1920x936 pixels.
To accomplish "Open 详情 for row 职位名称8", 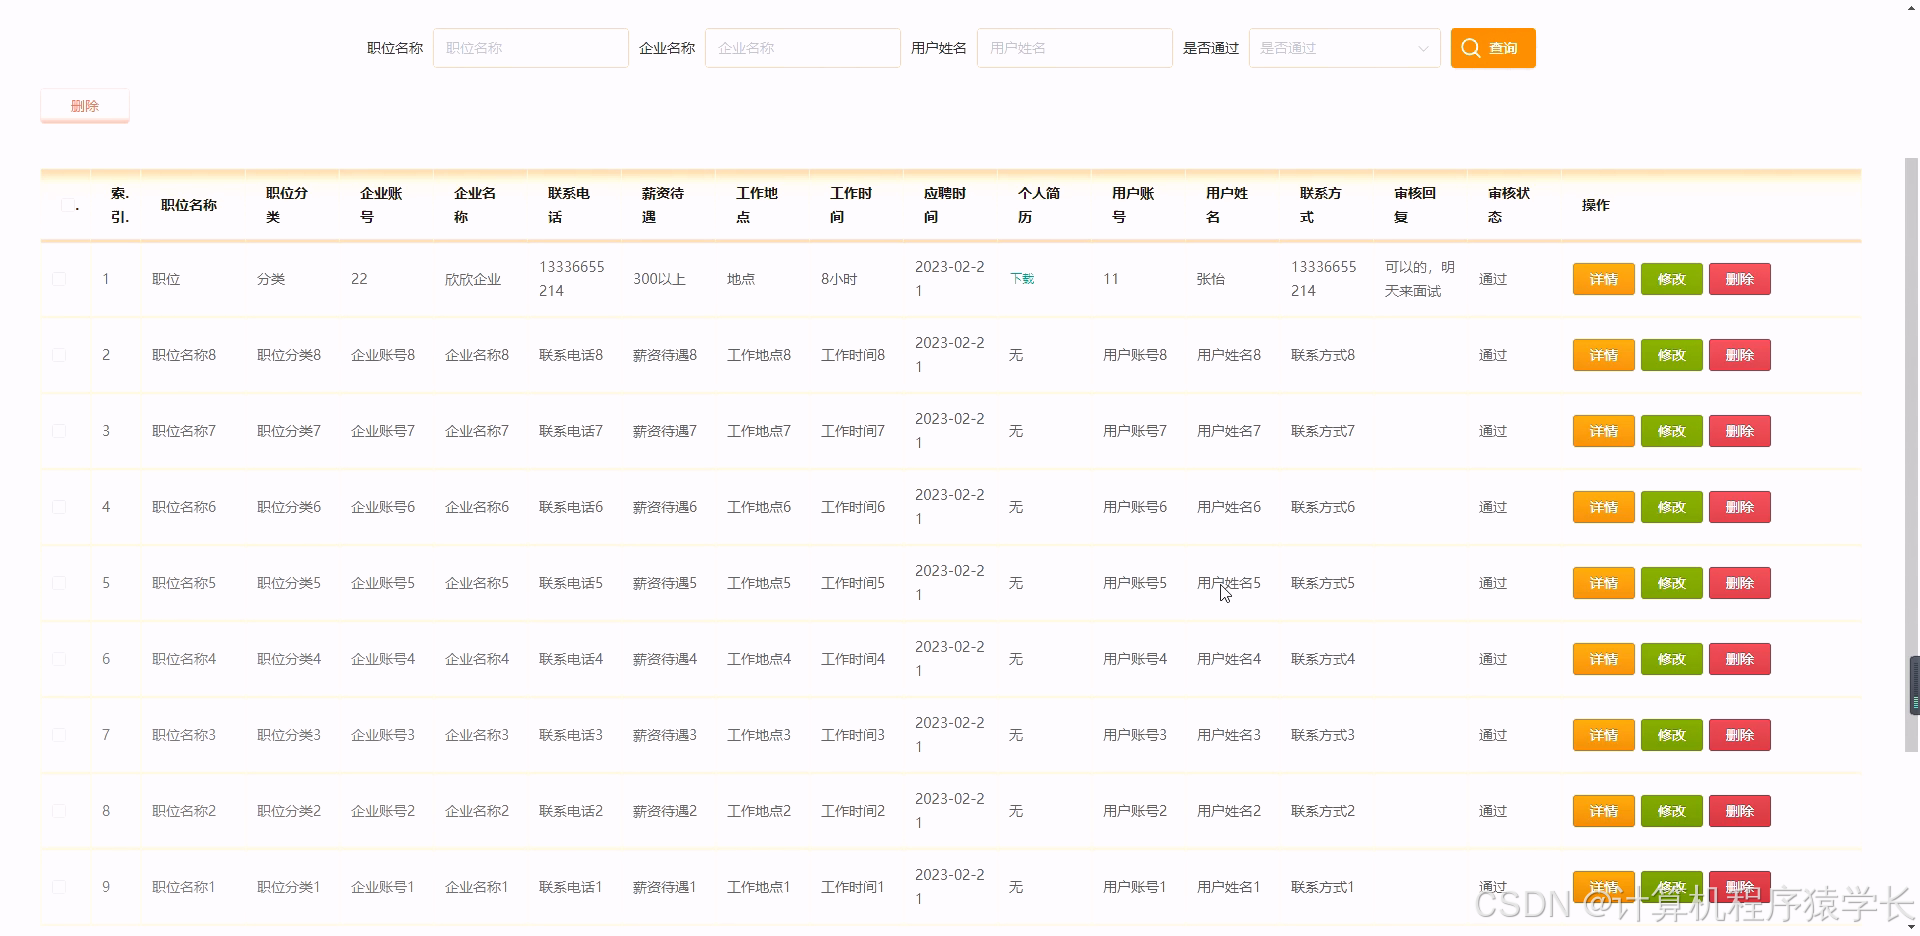I will click(1603, 355).
